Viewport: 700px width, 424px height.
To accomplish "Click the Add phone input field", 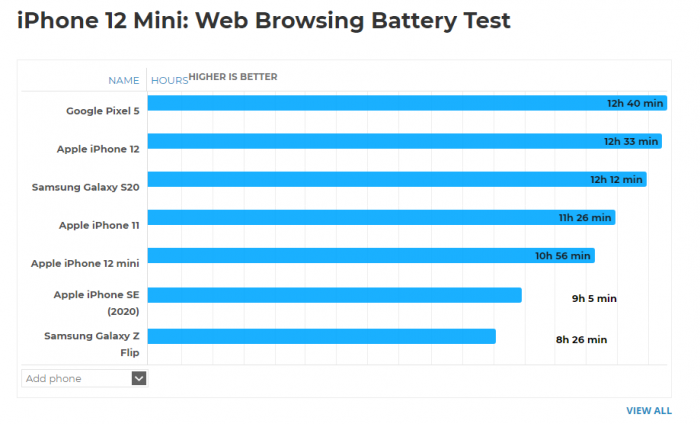I will (76, 378).
